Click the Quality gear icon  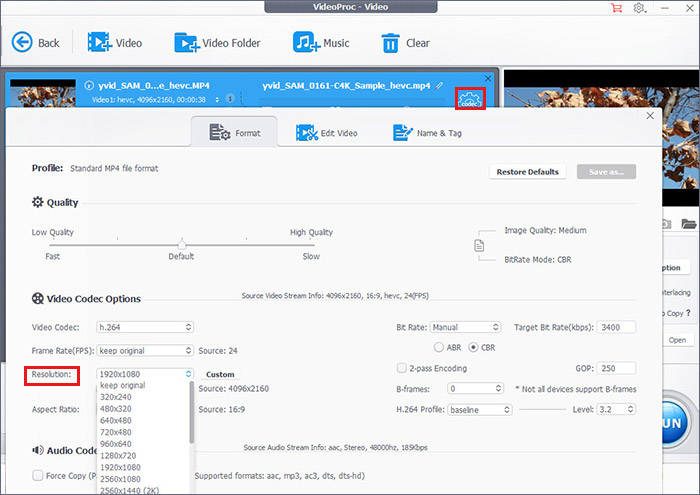point(38,202)
